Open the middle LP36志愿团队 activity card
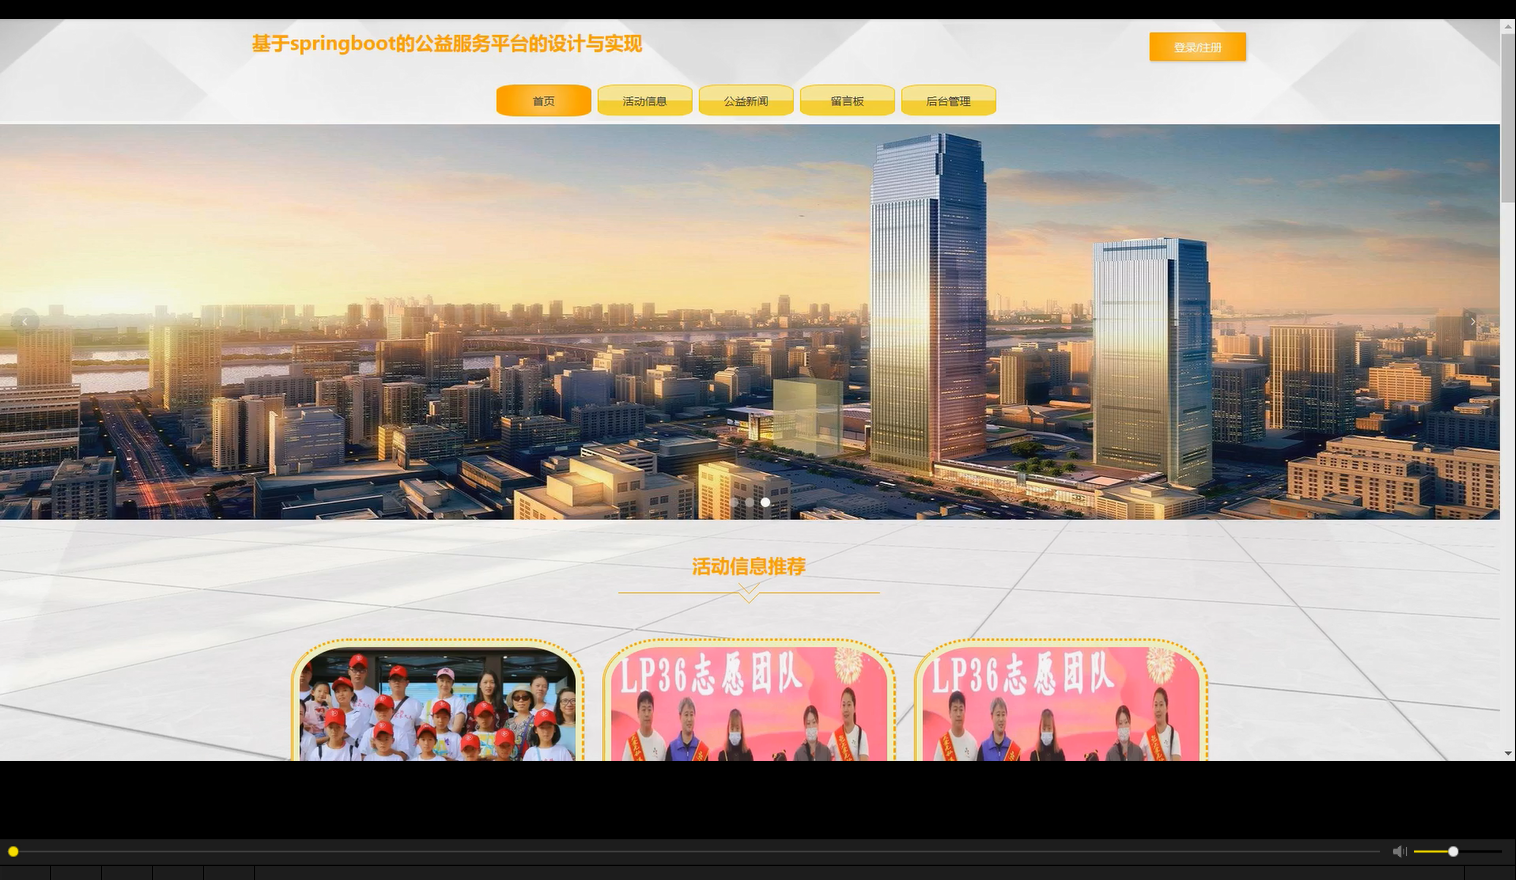 point(749,701)
